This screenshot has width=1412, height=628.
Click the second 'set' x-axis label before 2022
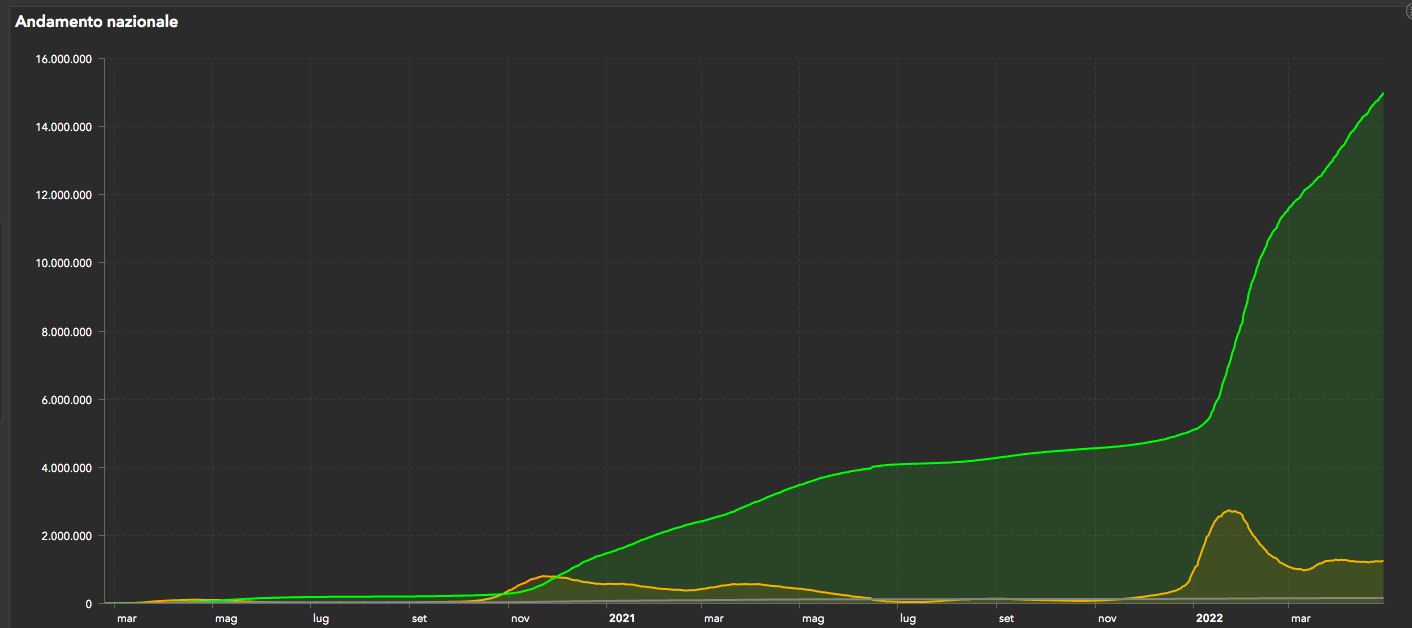point(1006,619)
